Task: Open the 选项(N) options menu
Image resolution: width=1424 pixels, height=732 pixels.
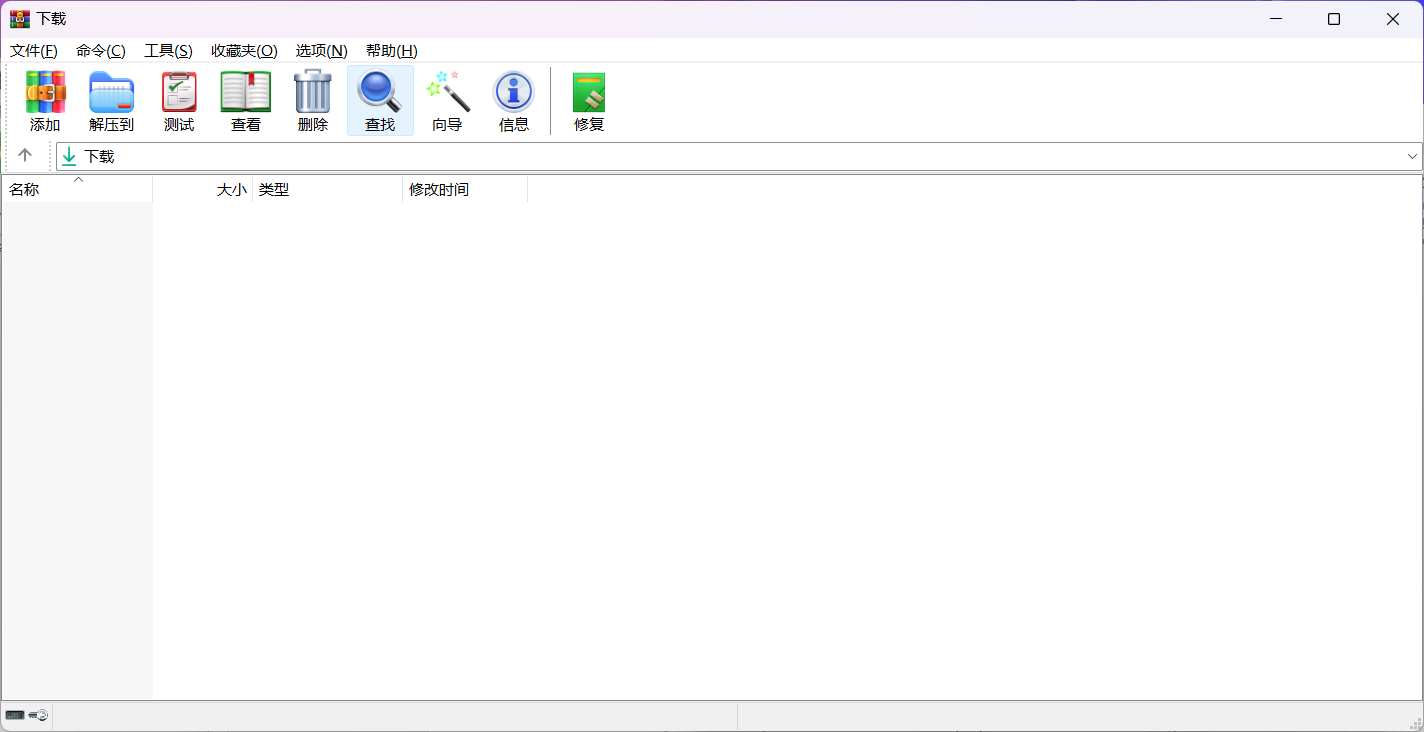Action: (321, 51)
